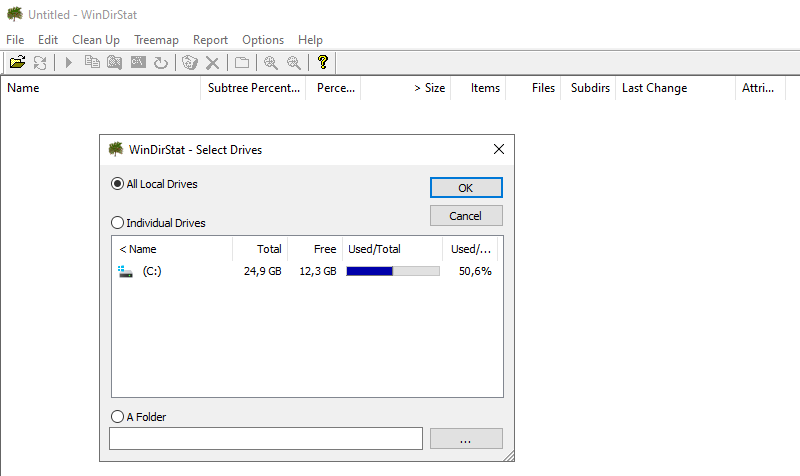The height and width of the screenshot is (476, 800).
Task: Sort by the Size column header
Action: click(x=406, y=88)
